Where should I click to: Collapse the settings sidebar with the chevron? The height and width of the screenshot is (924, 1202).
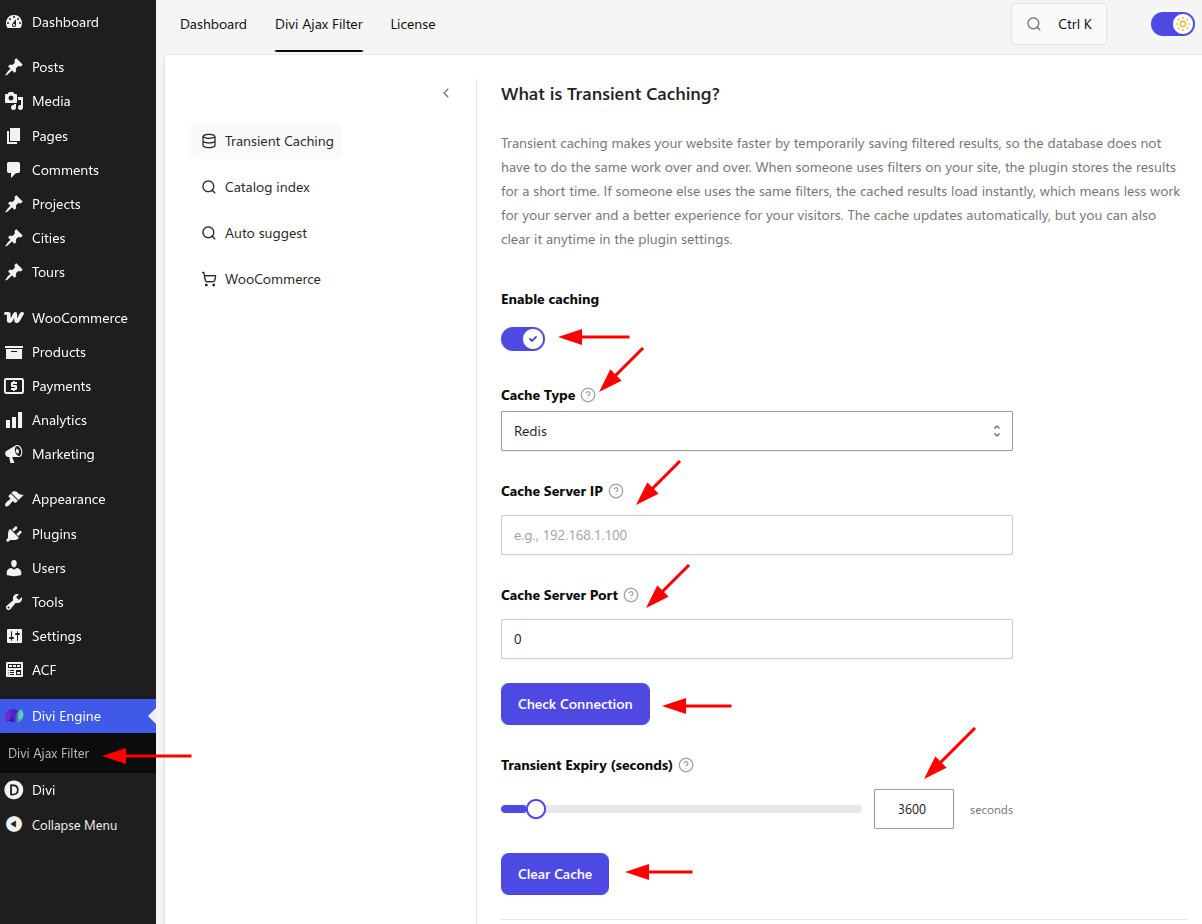point(446,93)
